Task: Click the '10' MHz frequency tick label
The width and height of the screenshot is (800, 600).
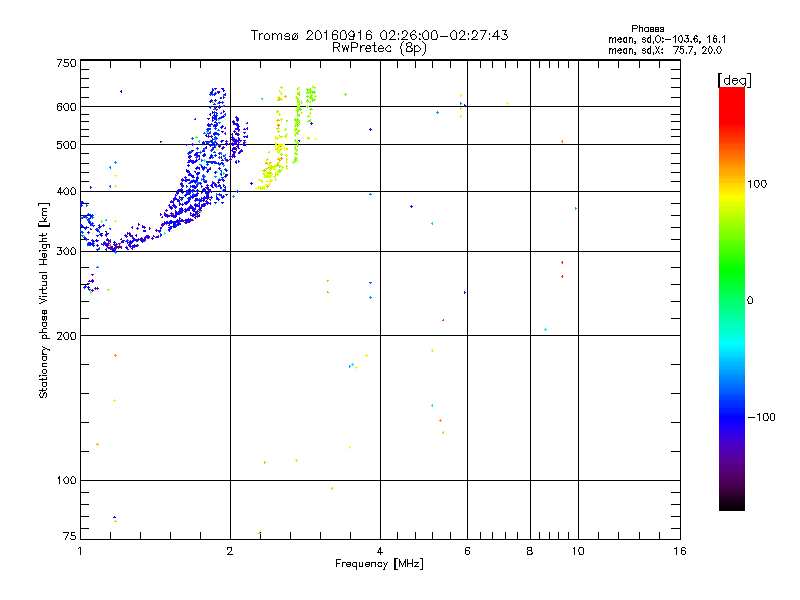Action: tap(578, 551)
